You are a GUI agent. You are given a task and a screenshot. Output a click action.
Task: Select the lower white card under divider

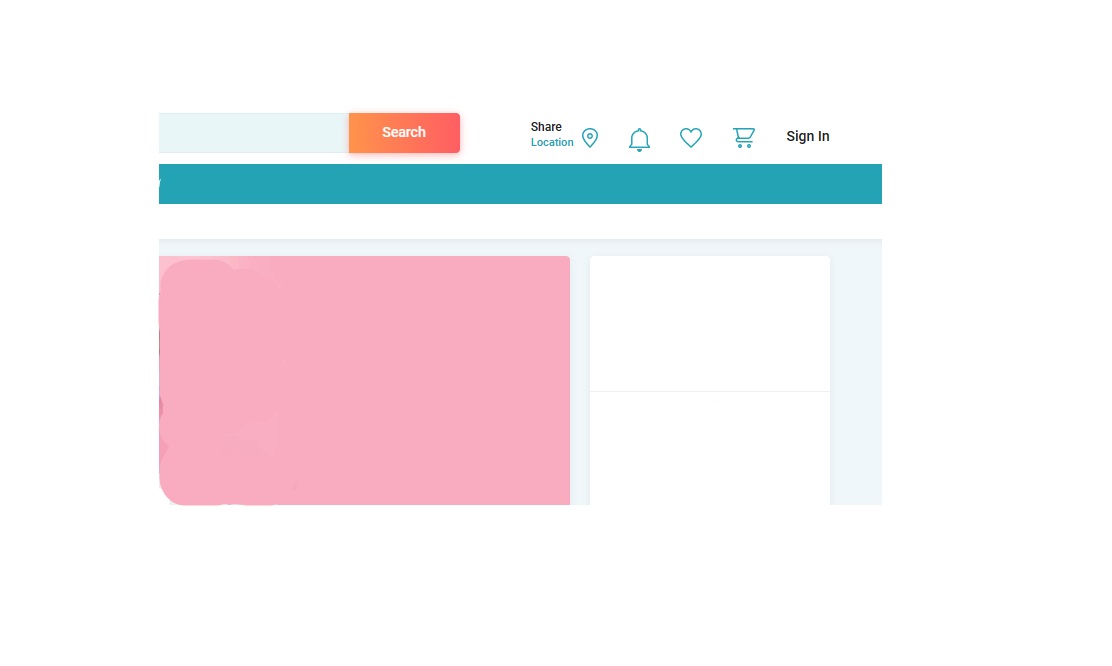pyautogui.click(x=709, y=448)
